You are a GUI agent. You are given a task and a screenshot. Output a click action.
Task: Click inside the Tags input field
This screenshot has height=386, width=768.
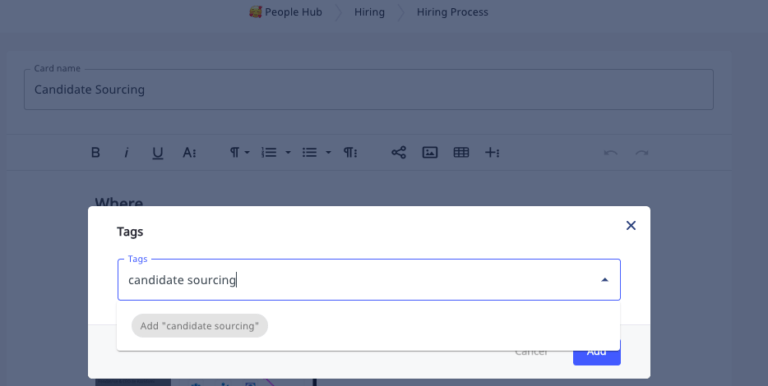(369, 280)
